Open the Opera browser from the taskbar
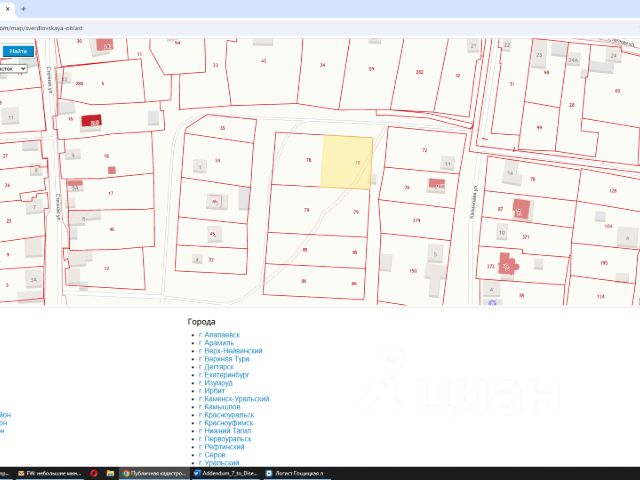This screenshot has height=480, width=640. point(94,473)
